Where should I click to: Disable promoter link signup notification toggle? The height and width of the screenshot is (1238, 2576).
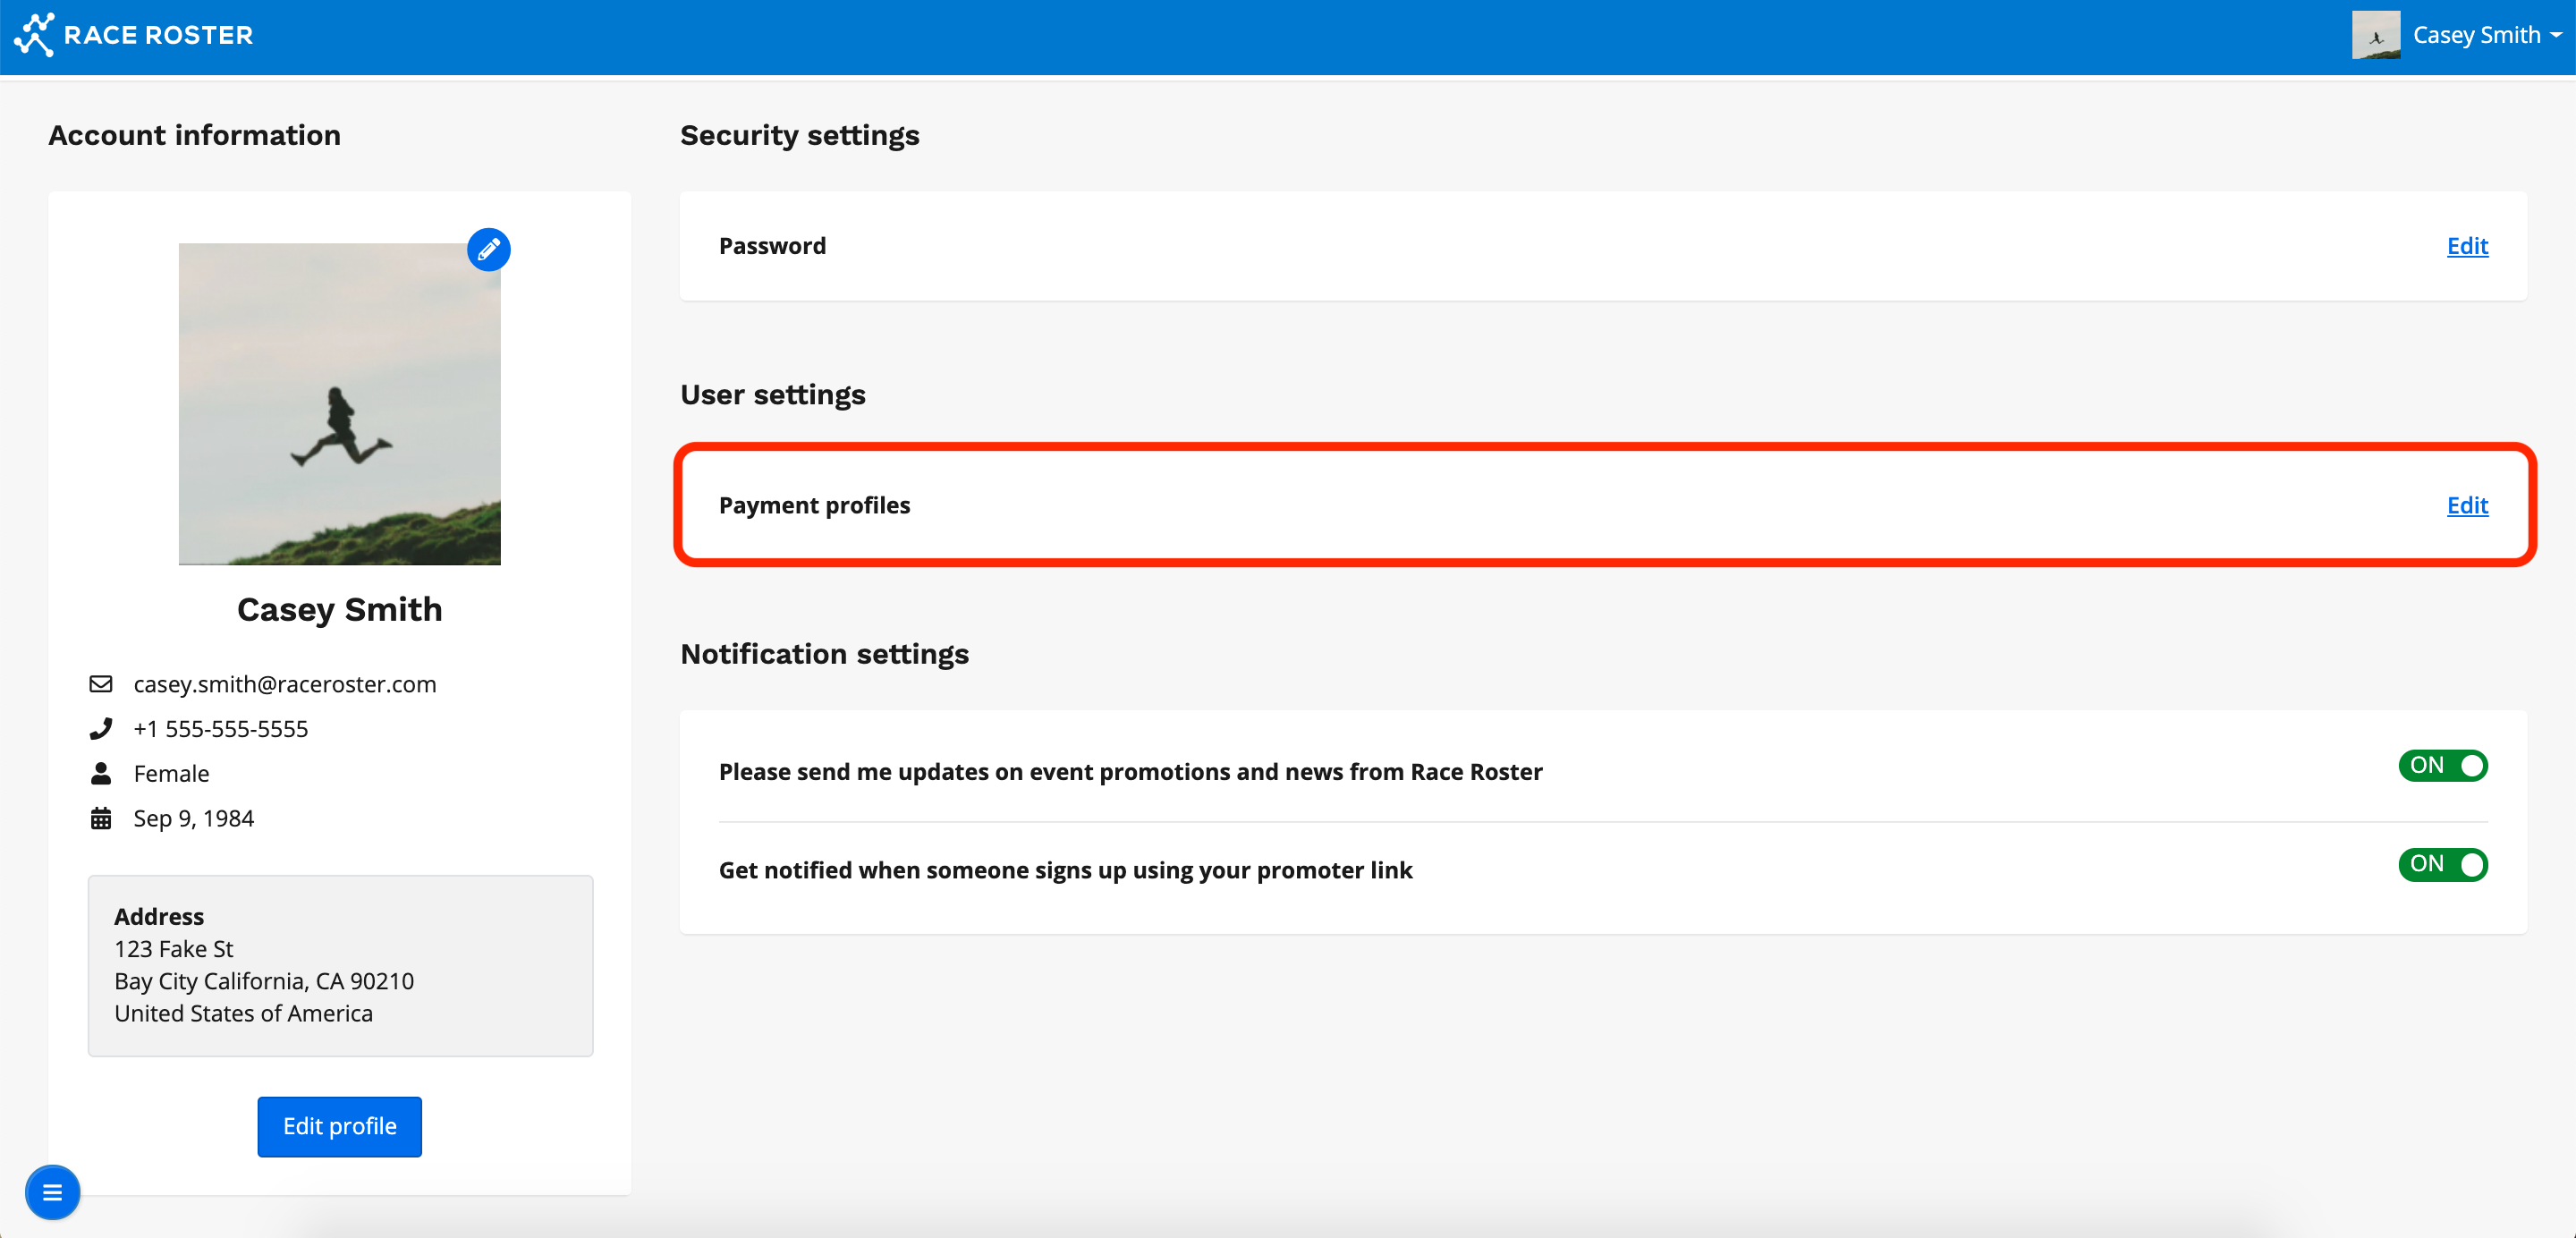coord(2442,864)
